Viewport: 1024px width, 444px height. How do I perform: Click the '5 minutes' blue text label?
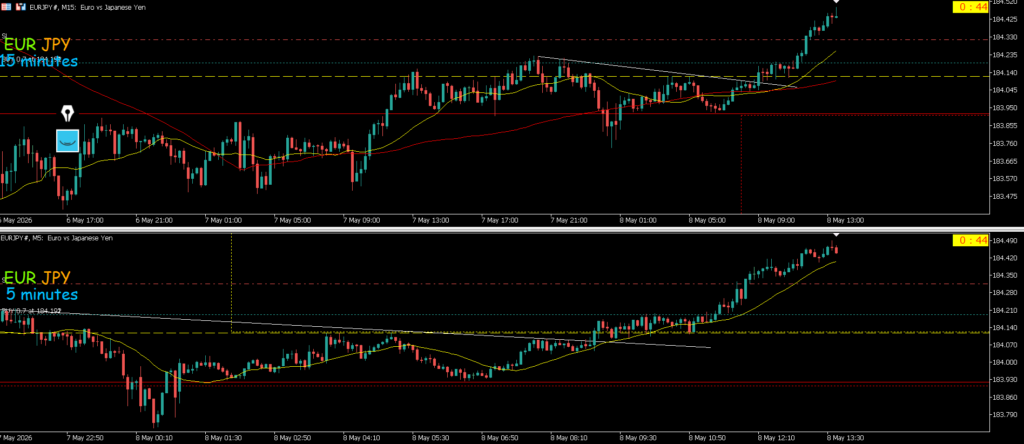pos(42,294)
